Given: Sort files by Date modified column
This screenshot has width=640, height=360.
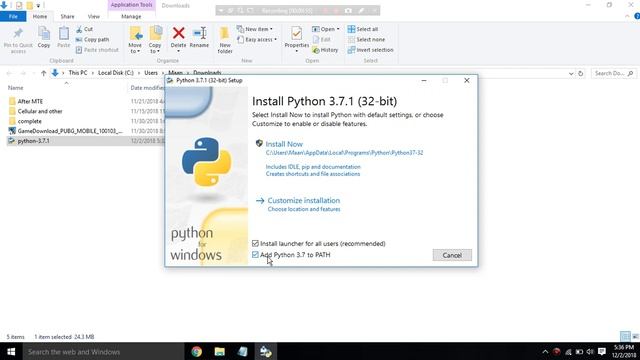Looking at the screenshot, I should pos(147,88).
